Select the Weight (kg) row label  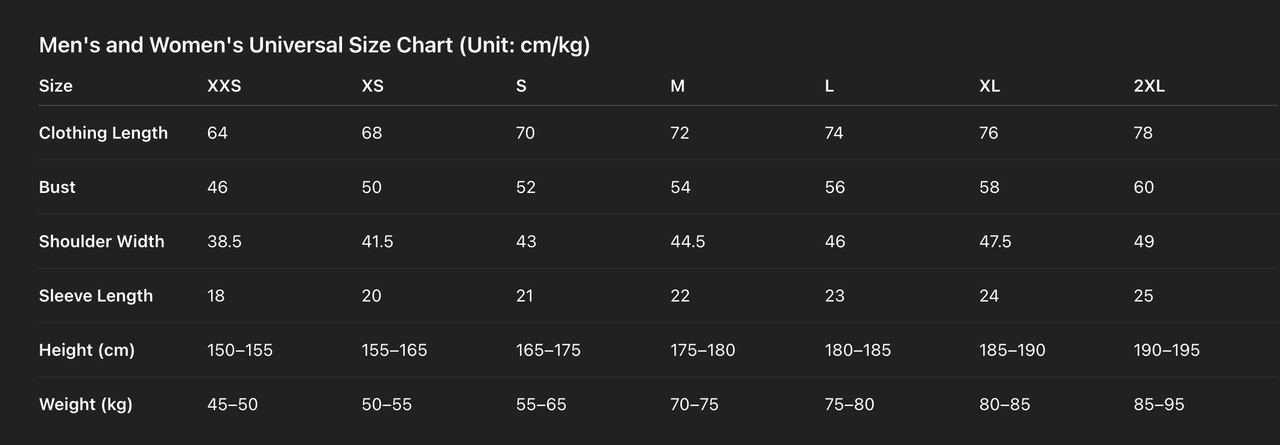pos(85,404)
